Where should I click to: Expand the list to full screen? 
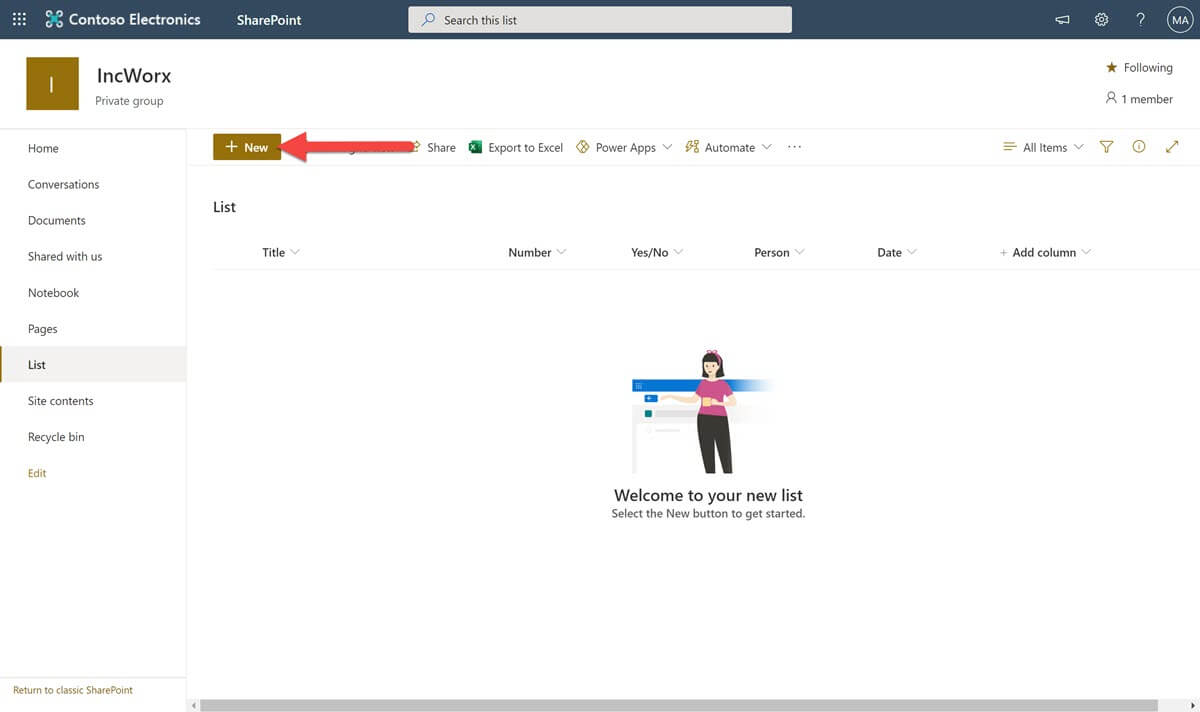(x=1171, y=146)
